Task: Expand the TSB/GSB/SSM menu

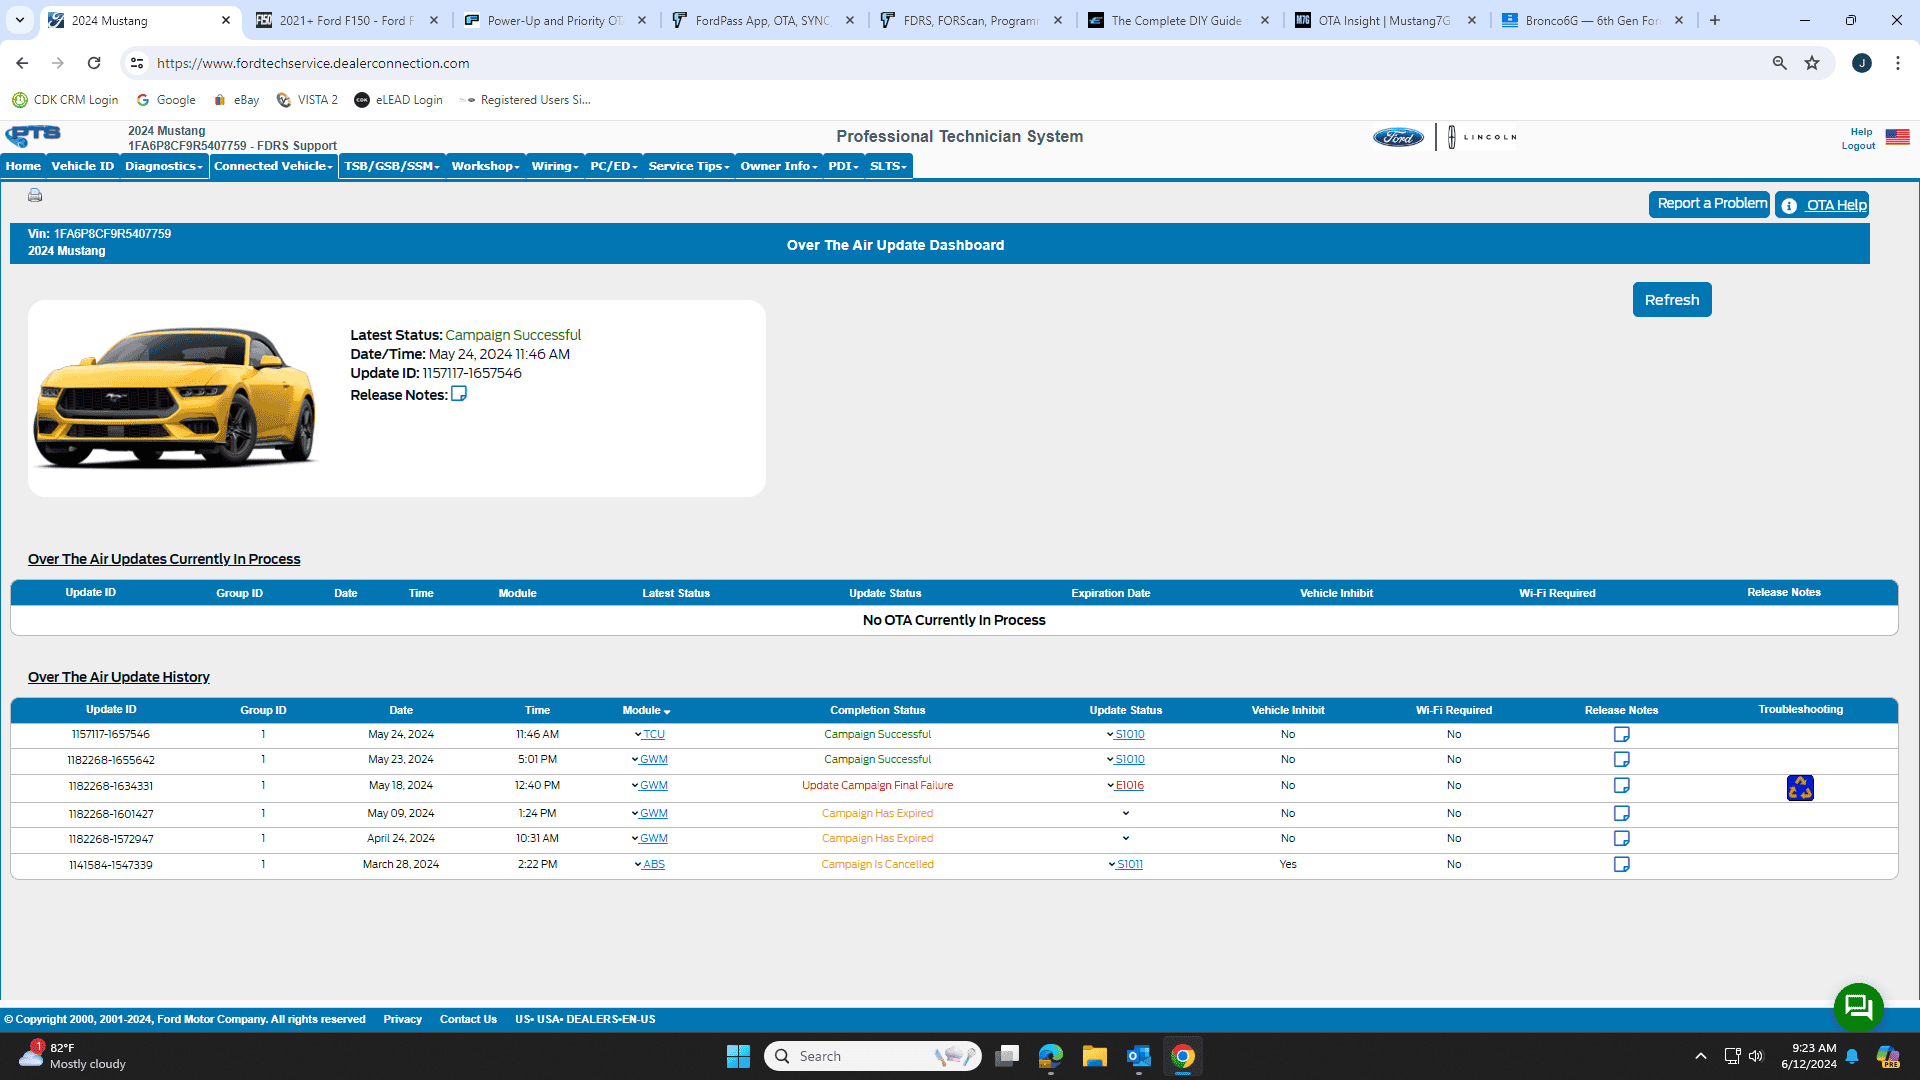Action: [392, 166]
